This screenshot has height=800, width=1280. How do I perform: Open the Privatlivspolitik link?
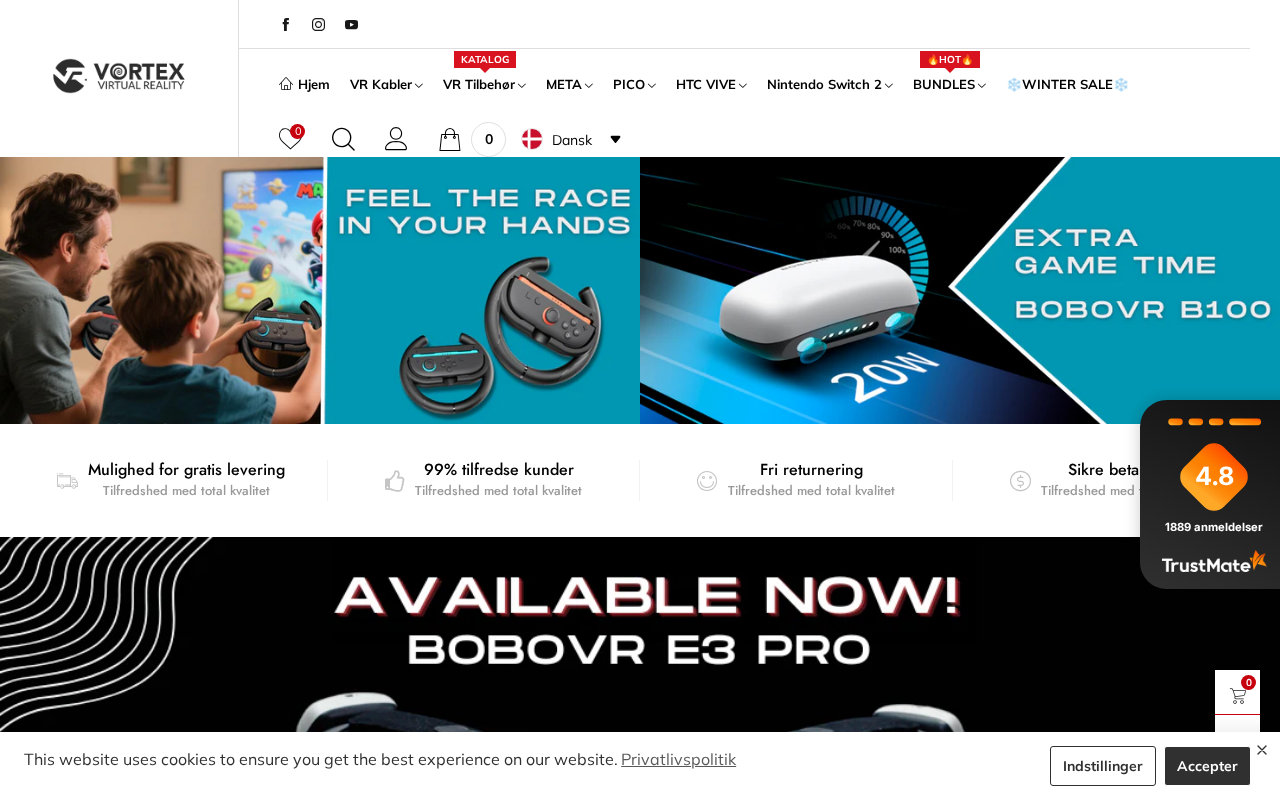(678, 759)
